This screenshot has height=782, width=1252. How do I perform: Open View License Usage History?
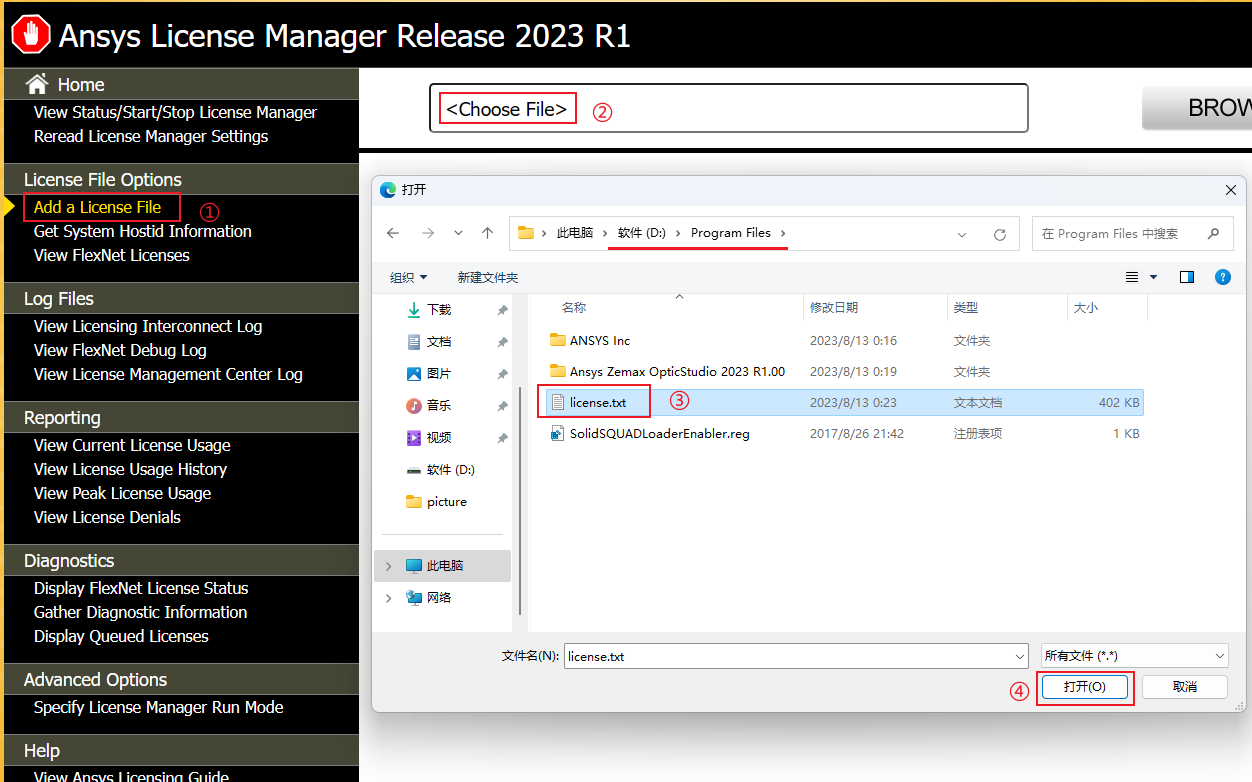click(x=130, y=469)
